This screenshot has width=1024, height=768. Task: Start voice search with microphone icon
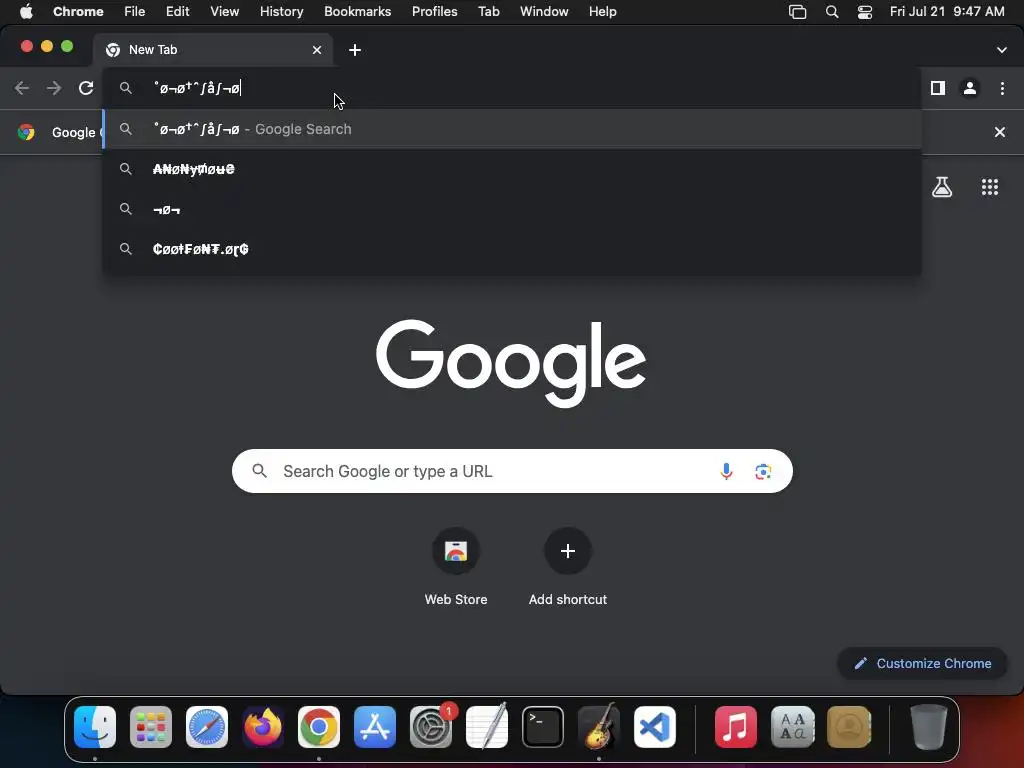pos(726,471)
